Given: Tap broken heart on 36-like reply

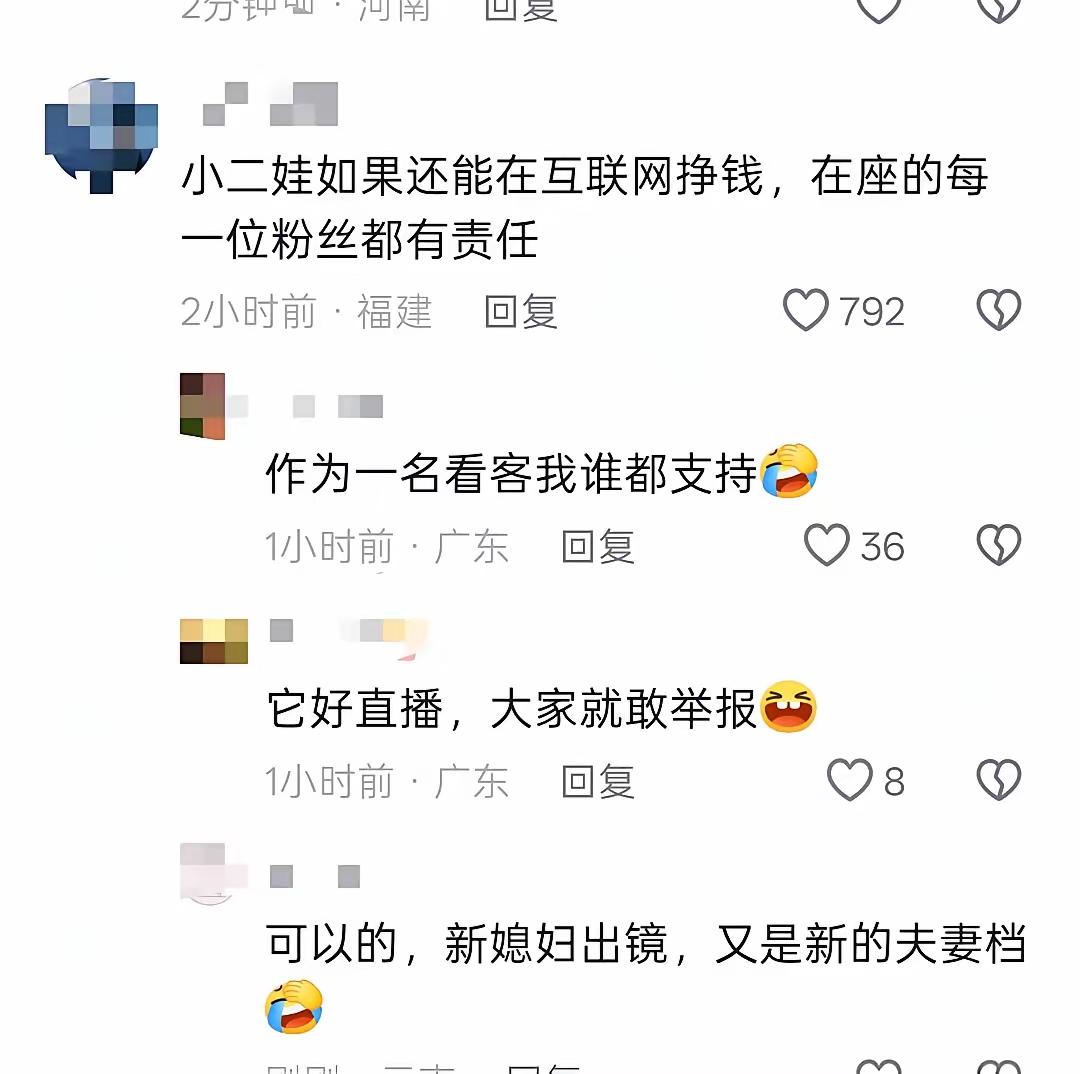Looking at the screenshot, I should pos(999,546).
